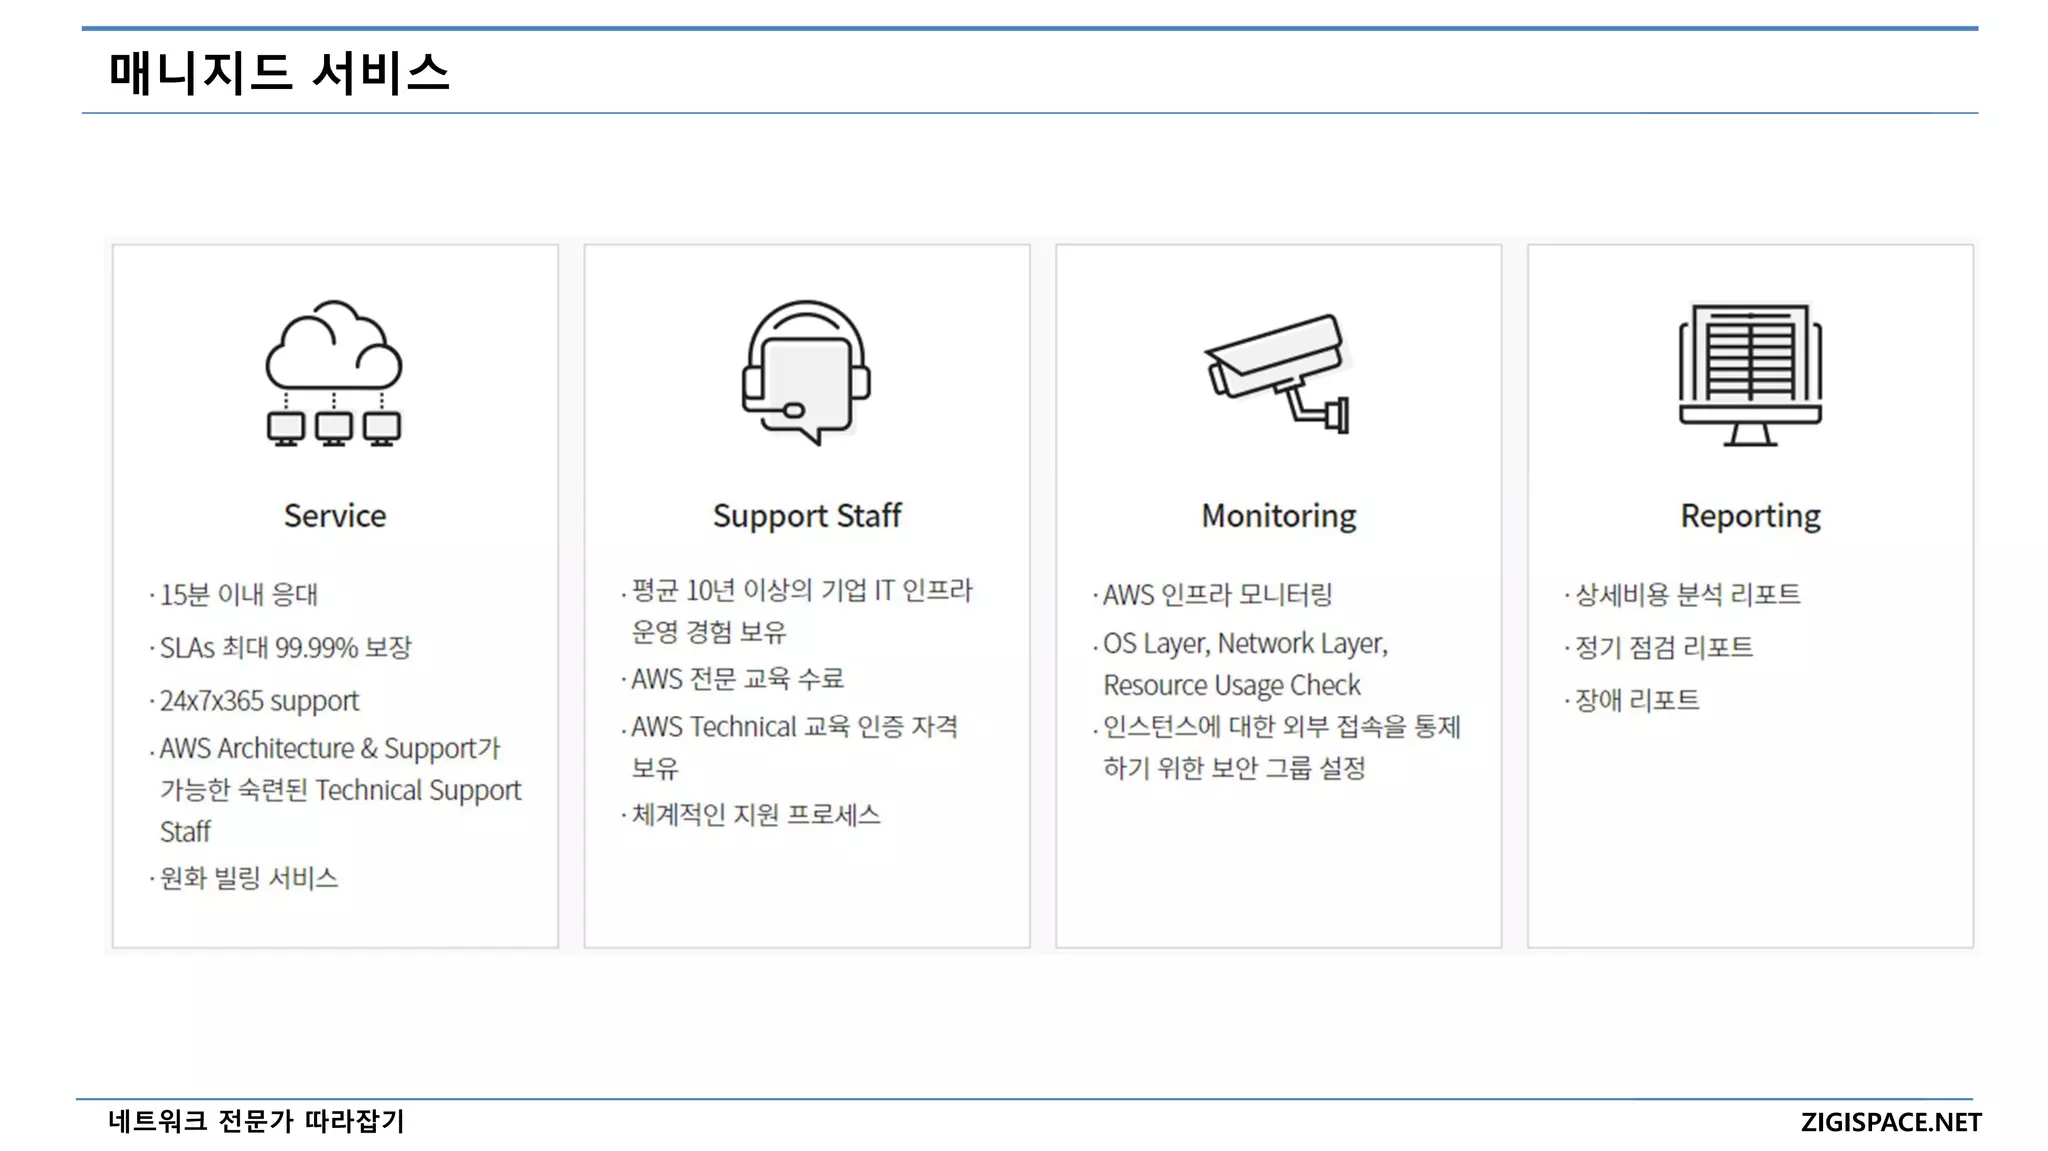Click the SLAs 최대 99.99% 보장 bullet
This screenshot has width=2048, height=1151.
(286, 648)
